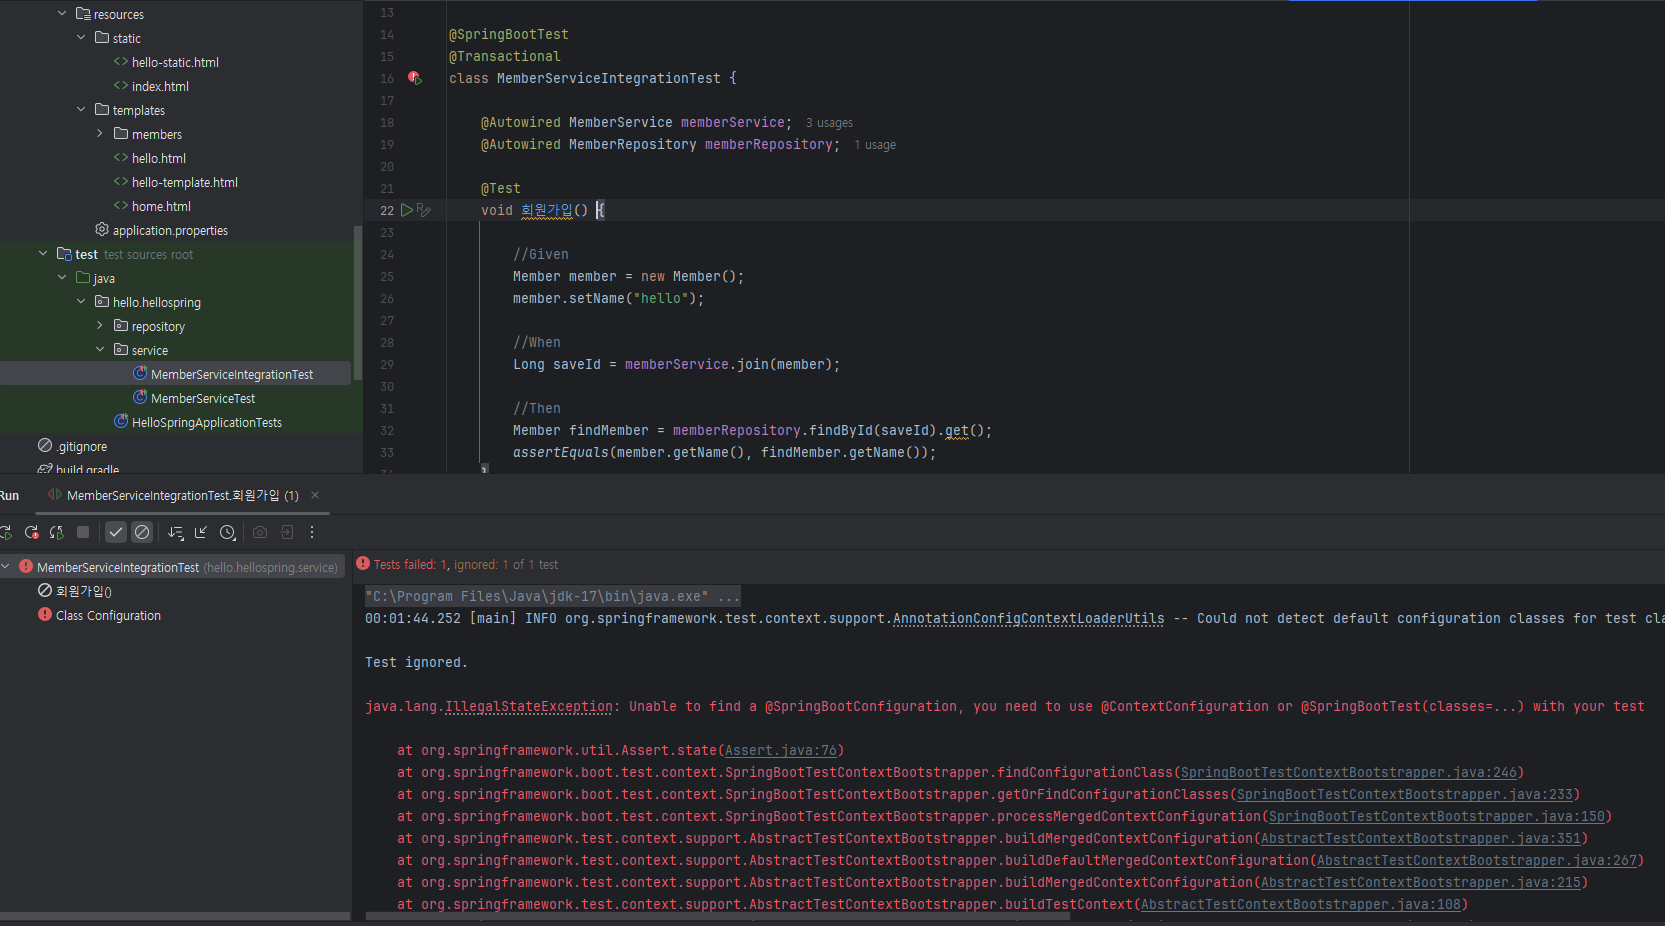Click the failed-test gutter icon on line 16
This screenshot has height=926, width=1665.
[415, 78]
